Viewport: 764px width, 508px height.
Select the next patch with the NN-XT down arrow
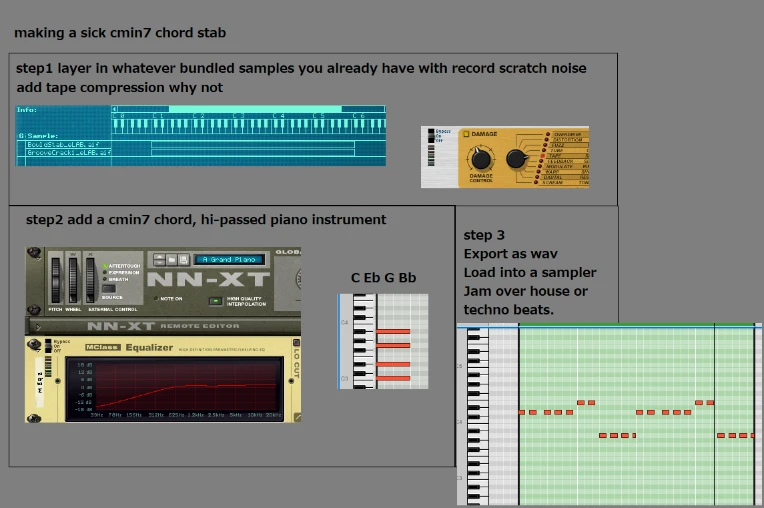(x=159, y=263)
